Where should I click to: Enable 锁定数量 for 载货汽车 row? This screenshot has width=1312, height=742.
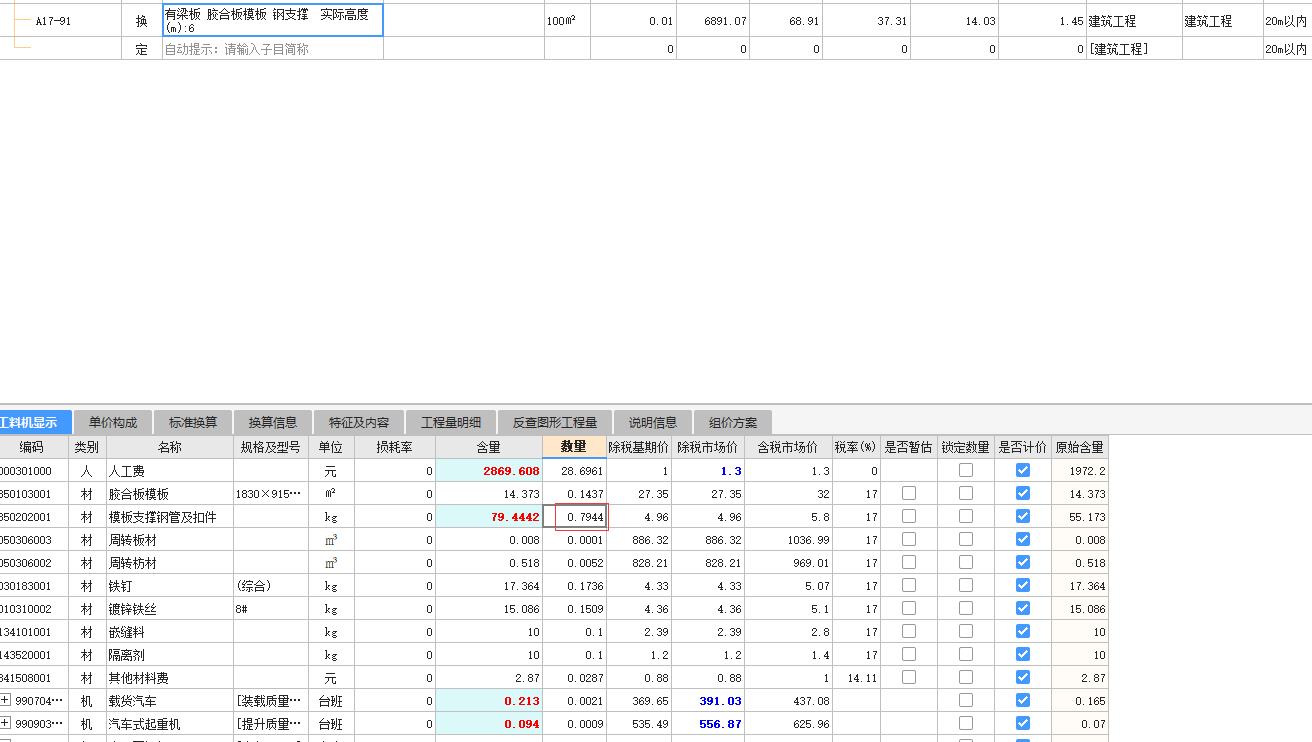[x=966, y=700]
